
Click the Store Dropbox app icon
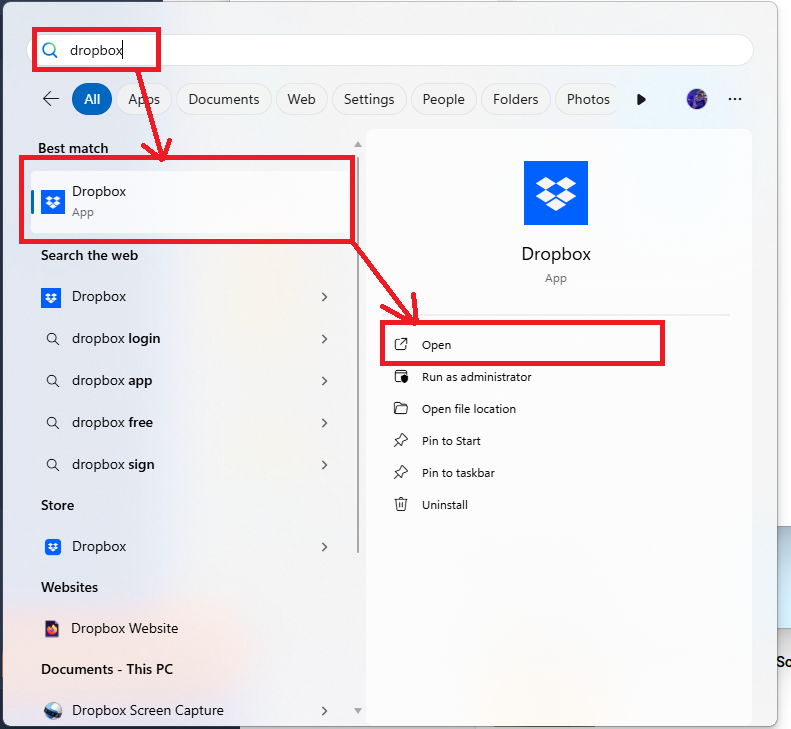(x=53, y=547)
